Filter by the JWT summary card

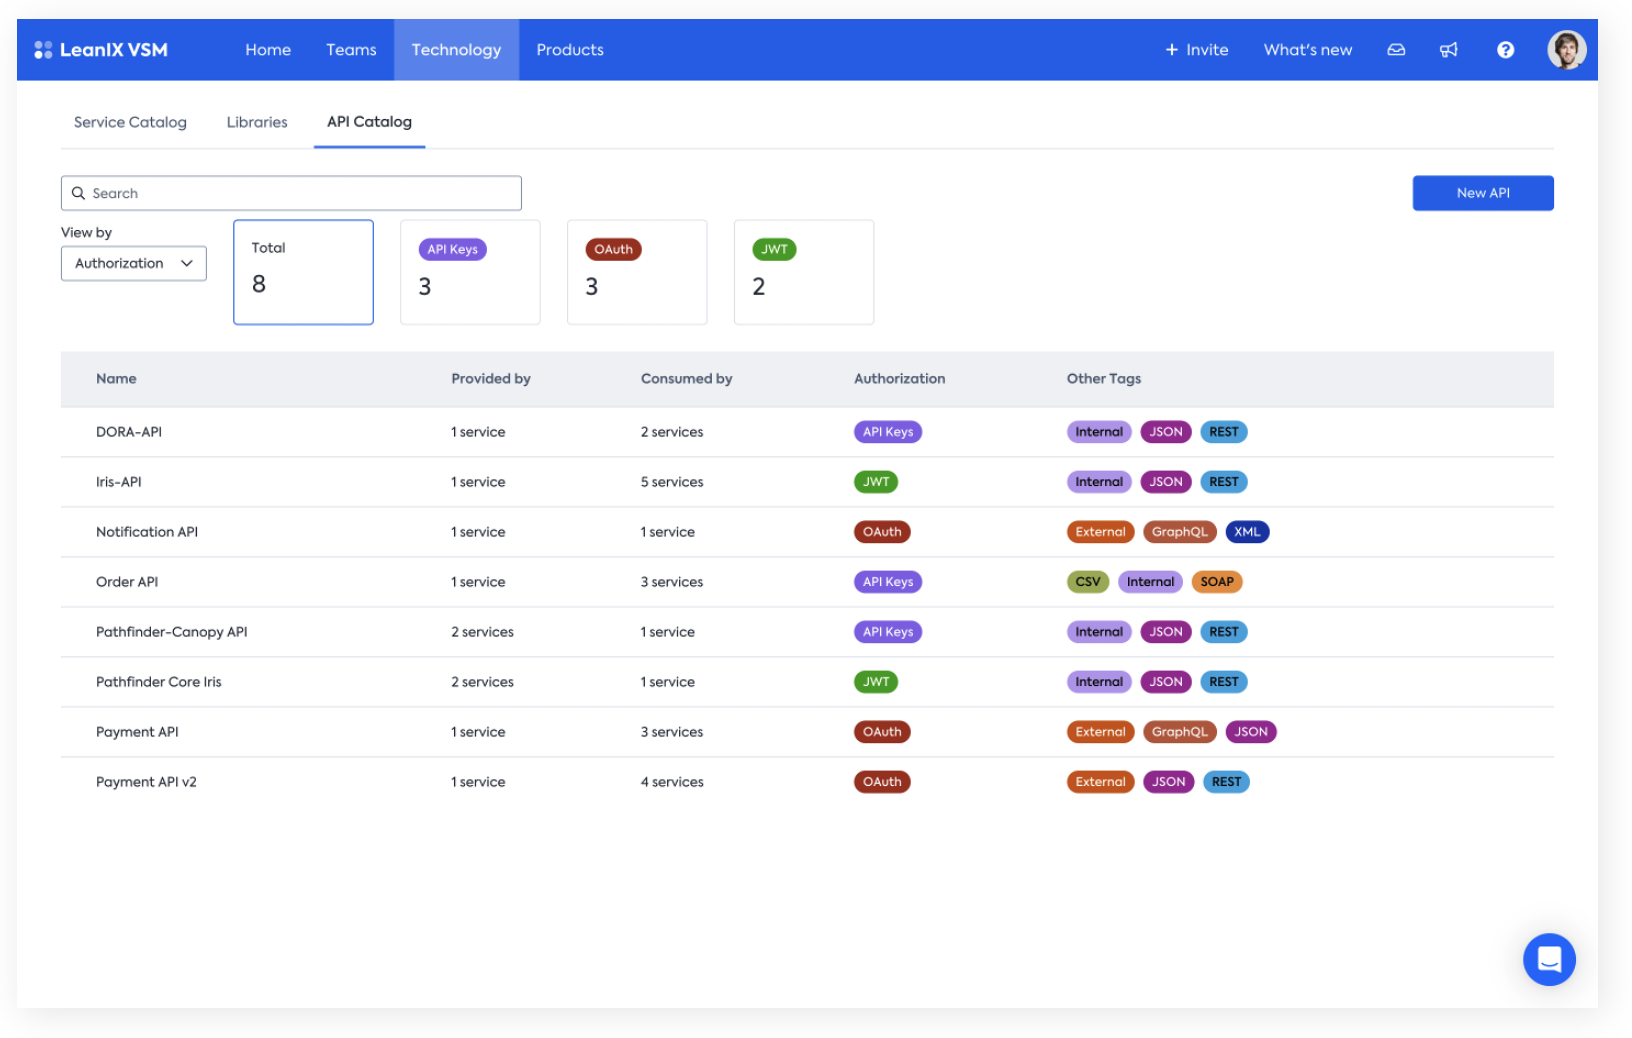pos(804,272)
